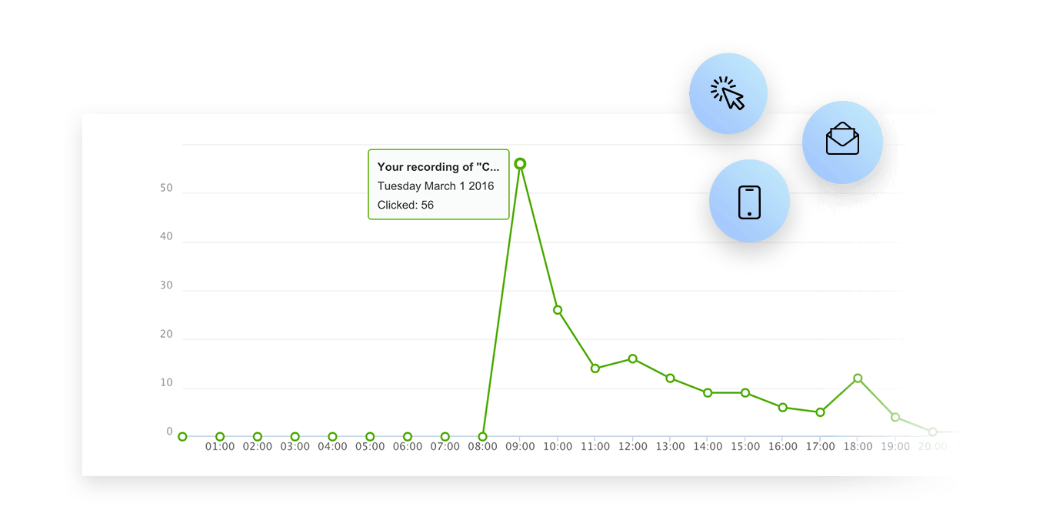Image resolution: width=1052 pixels, height=526 pixels.
Task: Select the data point at 13:00
Action: pos(670,378)
